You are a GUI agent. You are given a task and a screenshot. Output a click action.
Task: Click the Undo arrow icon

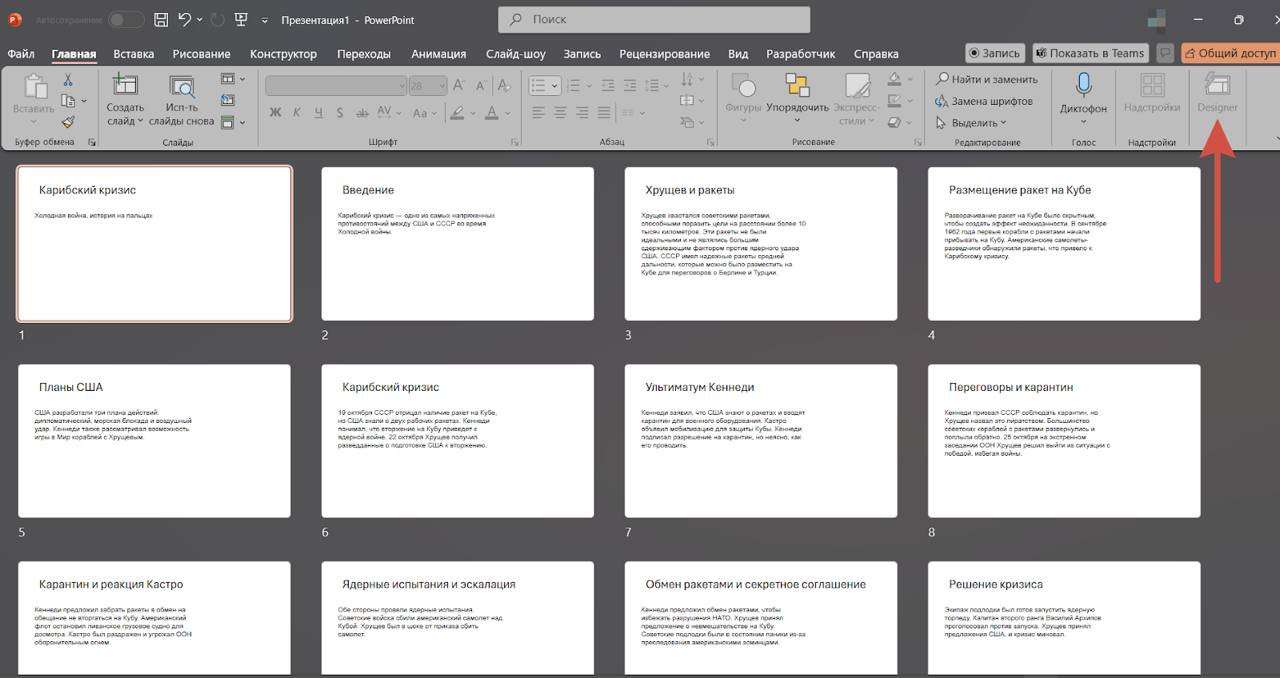point(185,20)
